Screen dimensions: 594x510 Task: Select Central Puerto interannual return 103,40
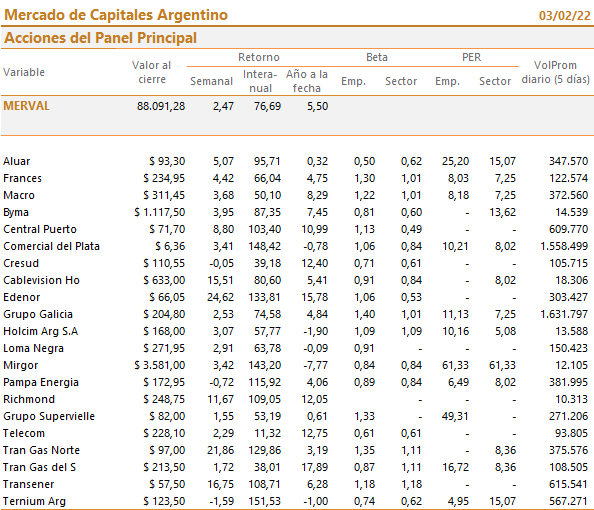click(x=264, y=229)
